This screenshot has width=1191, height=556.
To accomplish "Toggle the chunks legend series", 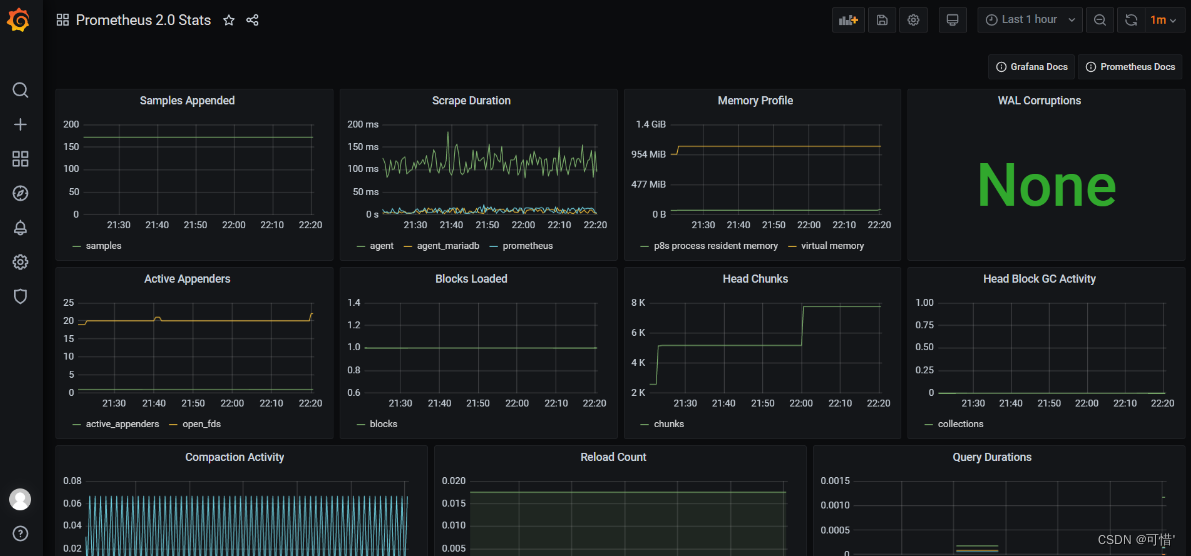I will (668, 424).
